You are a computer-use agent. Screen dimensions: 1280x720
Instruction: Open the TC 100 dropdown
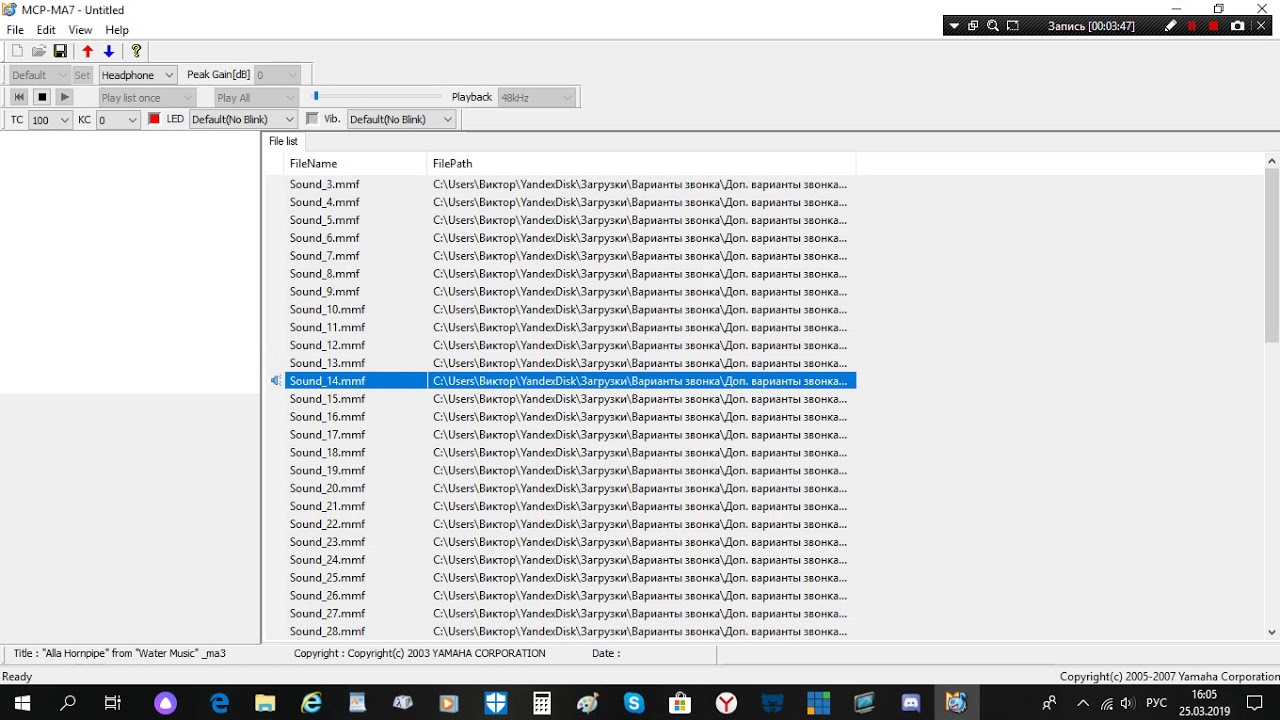(50, 120)
